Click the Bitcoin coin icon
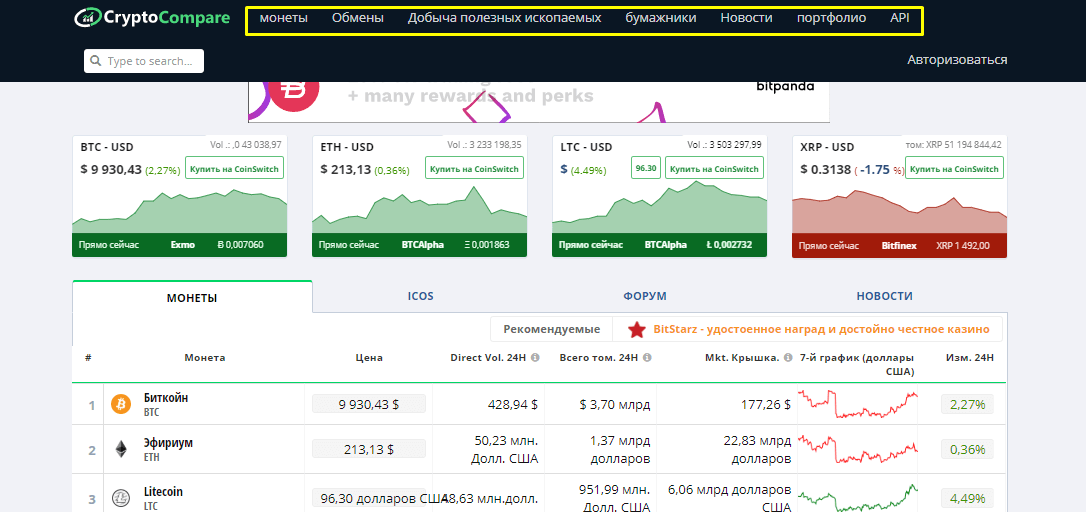 pos(121,404)
